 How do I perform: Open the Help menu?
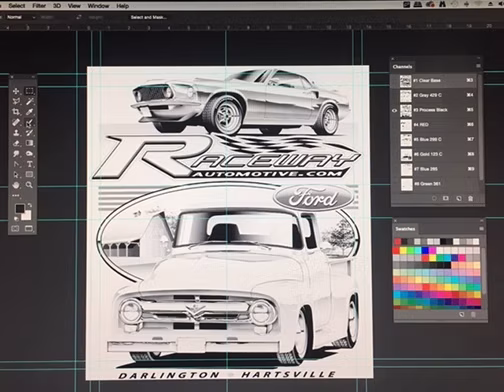(122, 6)
